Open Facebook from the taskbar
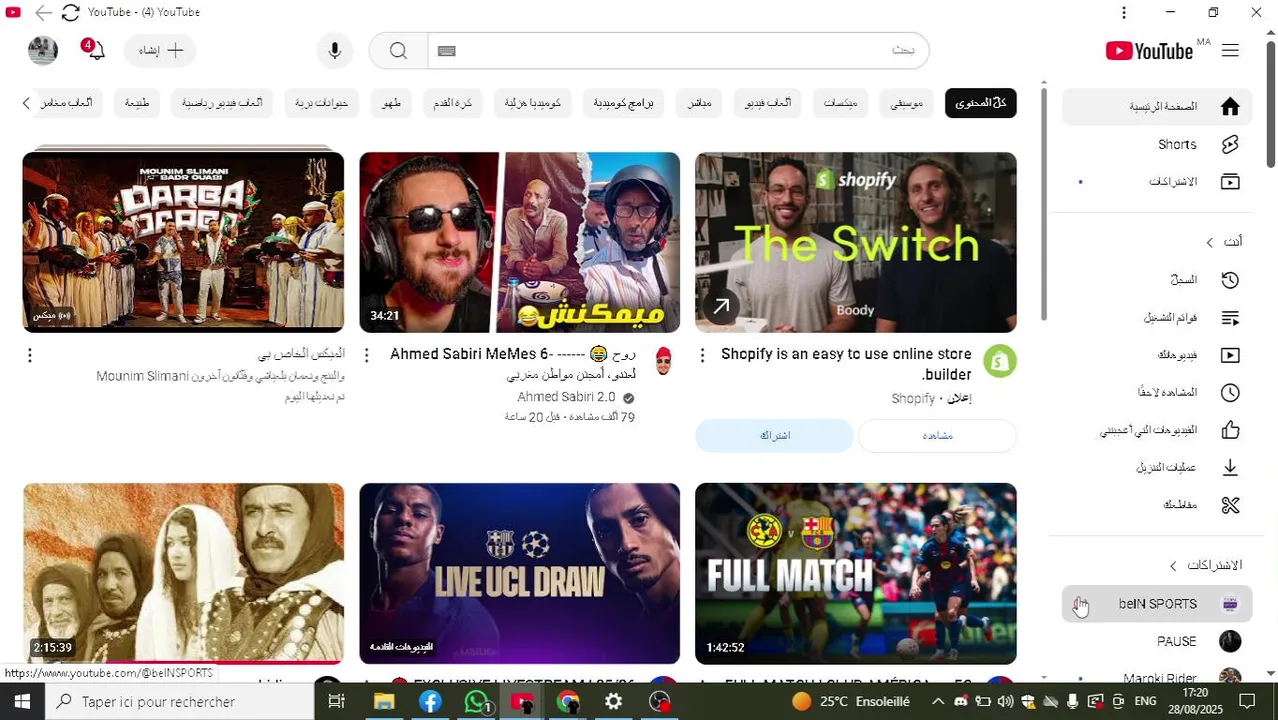Screen dimensions: 1278x720 click(x=430, y=702)
